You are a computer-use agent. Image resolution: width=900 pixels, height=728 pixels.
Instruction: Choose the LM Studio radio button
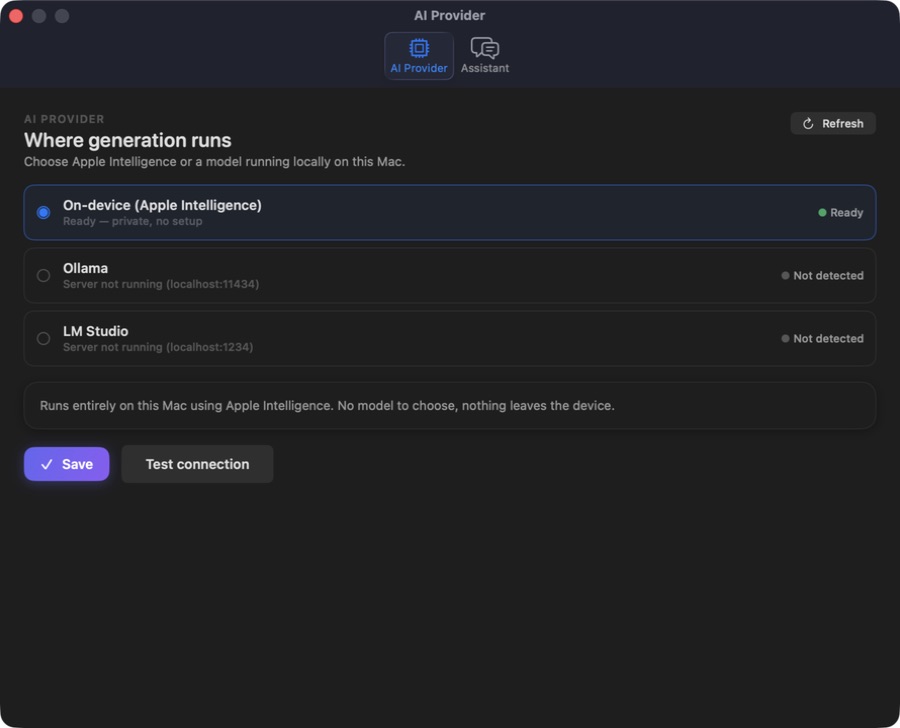click(x=43, y=339)
